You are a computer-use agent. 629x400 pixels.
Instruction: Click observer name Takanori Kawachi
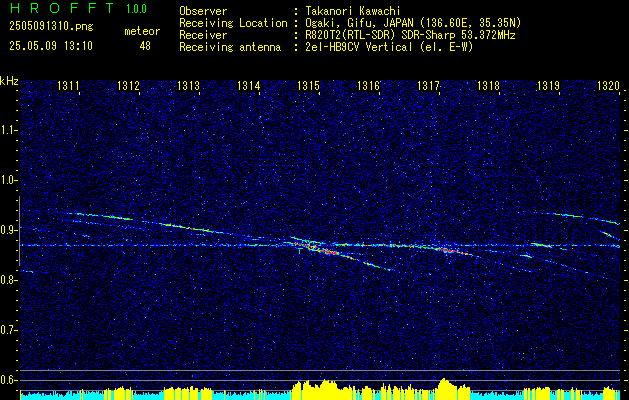[x=352, y=11]
